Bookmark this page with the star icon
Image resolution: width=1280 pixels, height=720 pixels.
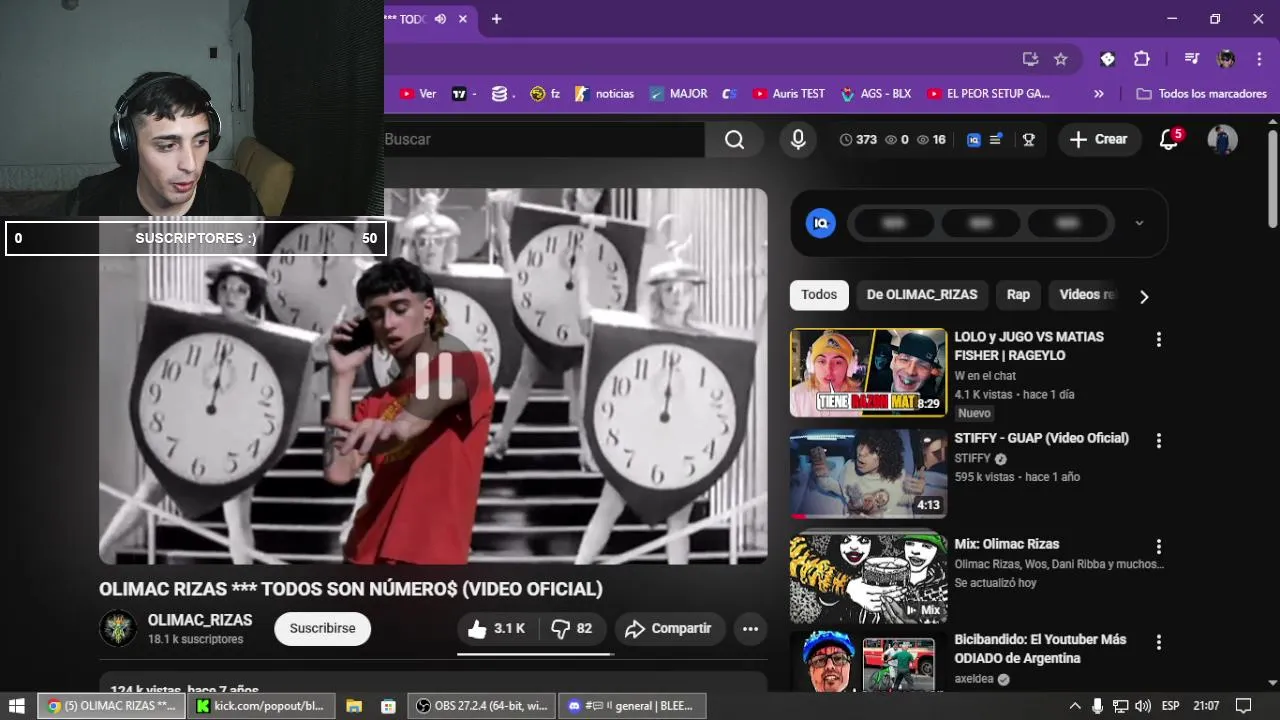(1061, 59)
